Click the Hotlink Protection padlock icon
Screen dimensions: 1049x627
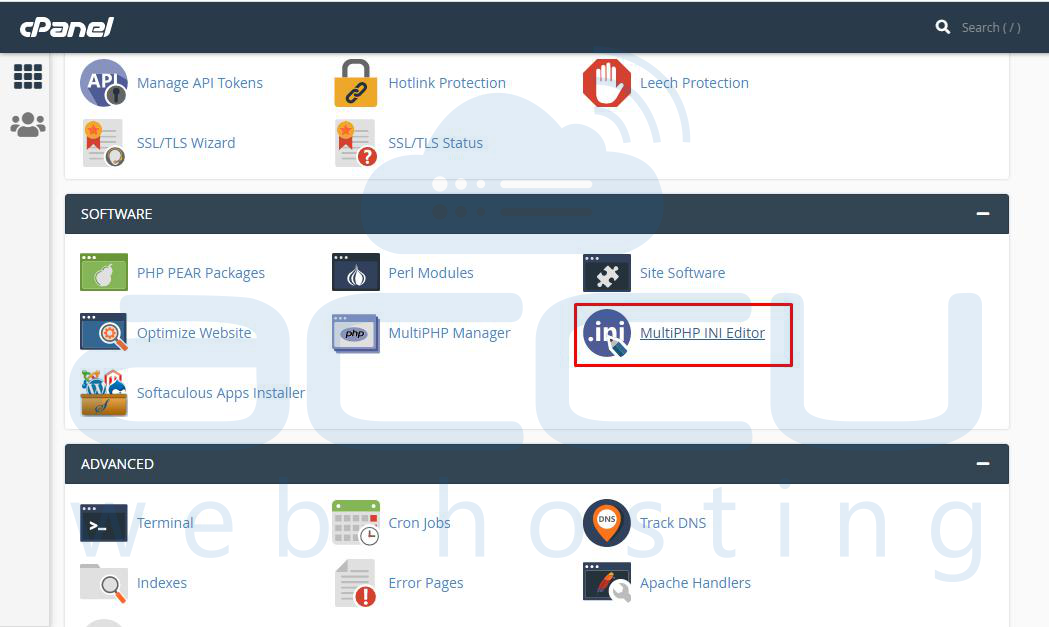[355, 83]
